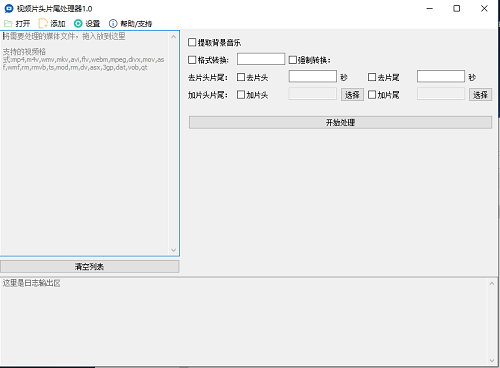
Task: Toggle the 强制转换 checkbox
Action: 292,60
